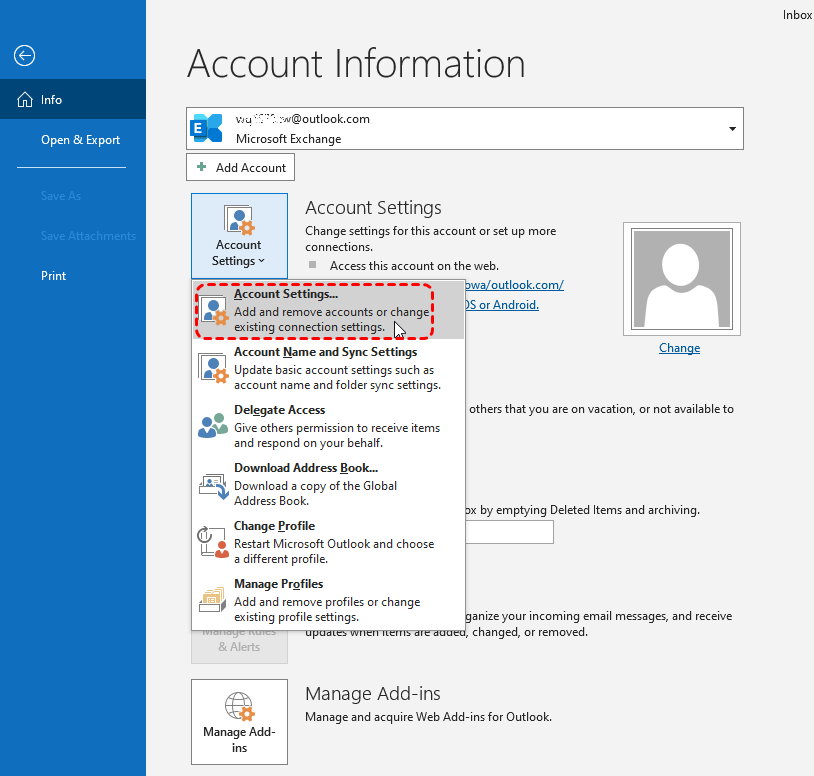The height and width of the screenshot is (776, 814).
Task: Open the Info tab in sidebar
Action: tap(52, 100)
